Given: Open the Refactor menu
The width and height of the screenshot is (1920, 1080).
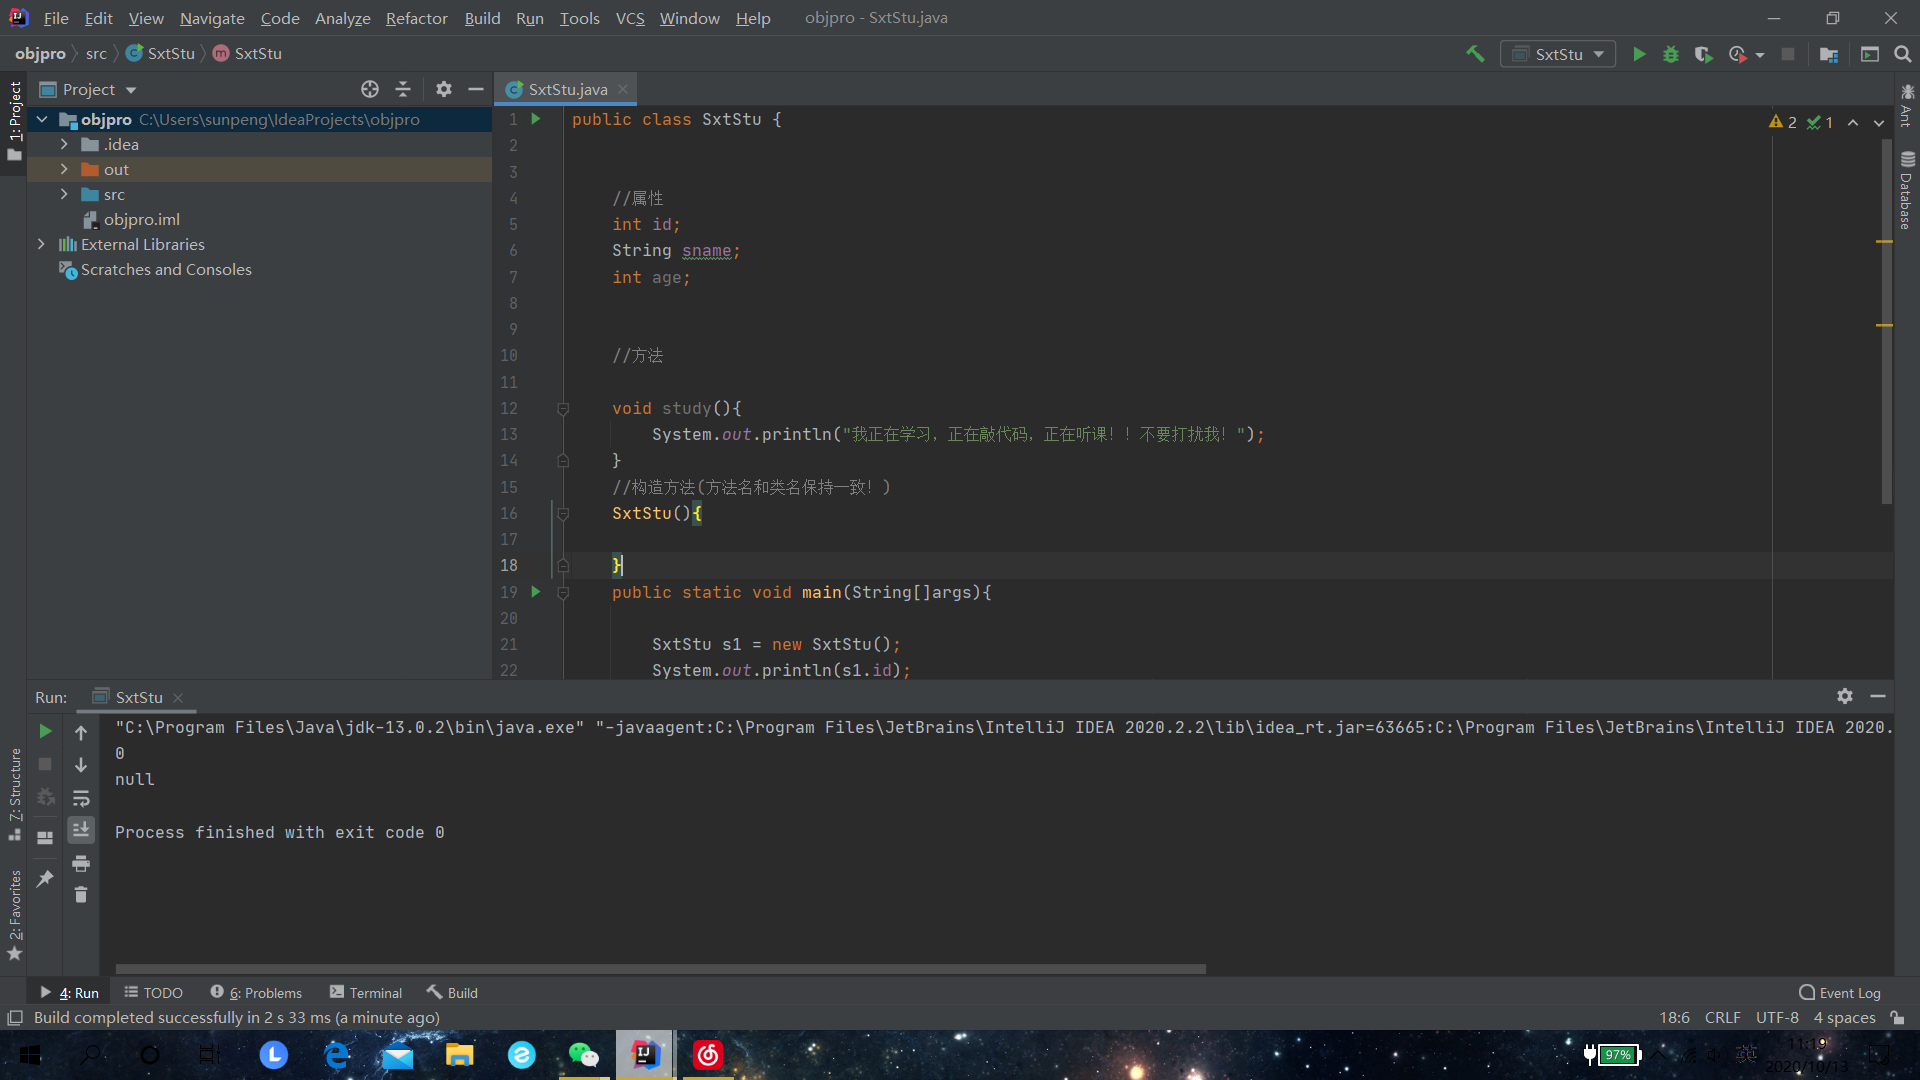Looking at the screenshot, I should (417, 18).
